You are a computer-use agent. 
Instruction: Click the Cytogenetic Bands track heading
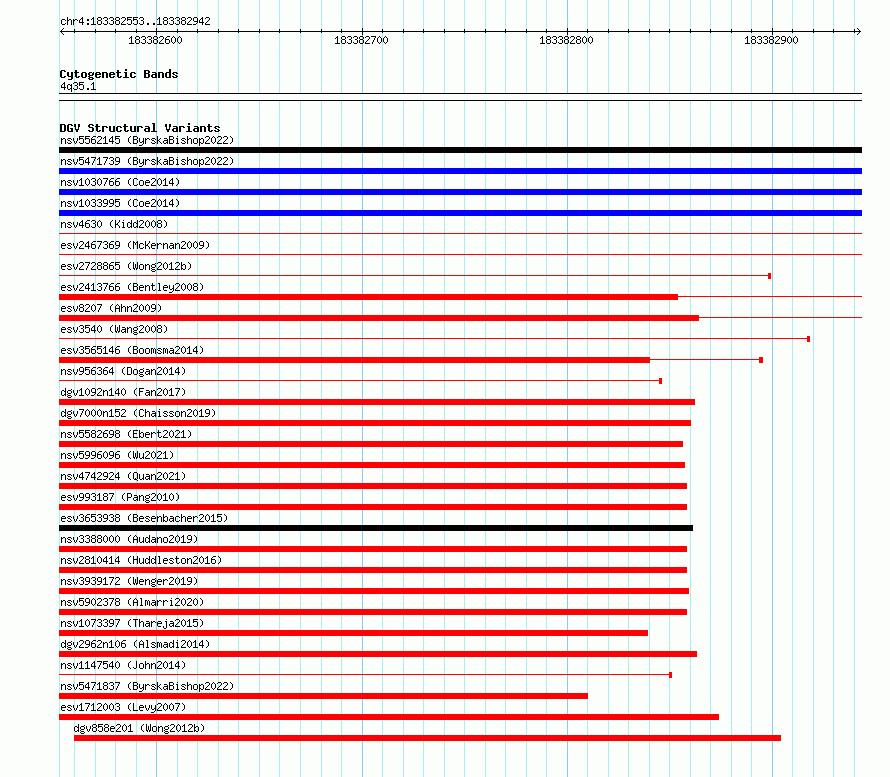pos(119,74)
